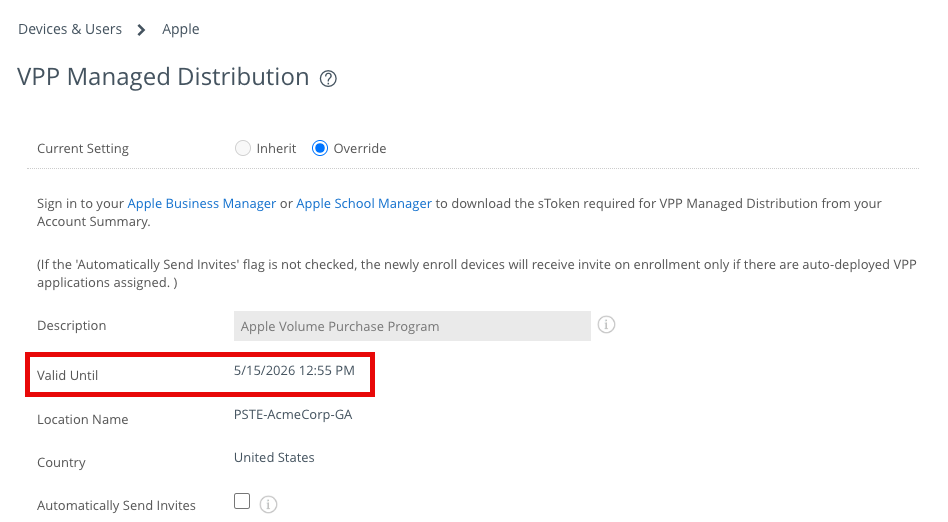Click the Valid Until label
The height and width of the screenshot is (522, 948).
(x=68, y=375)
